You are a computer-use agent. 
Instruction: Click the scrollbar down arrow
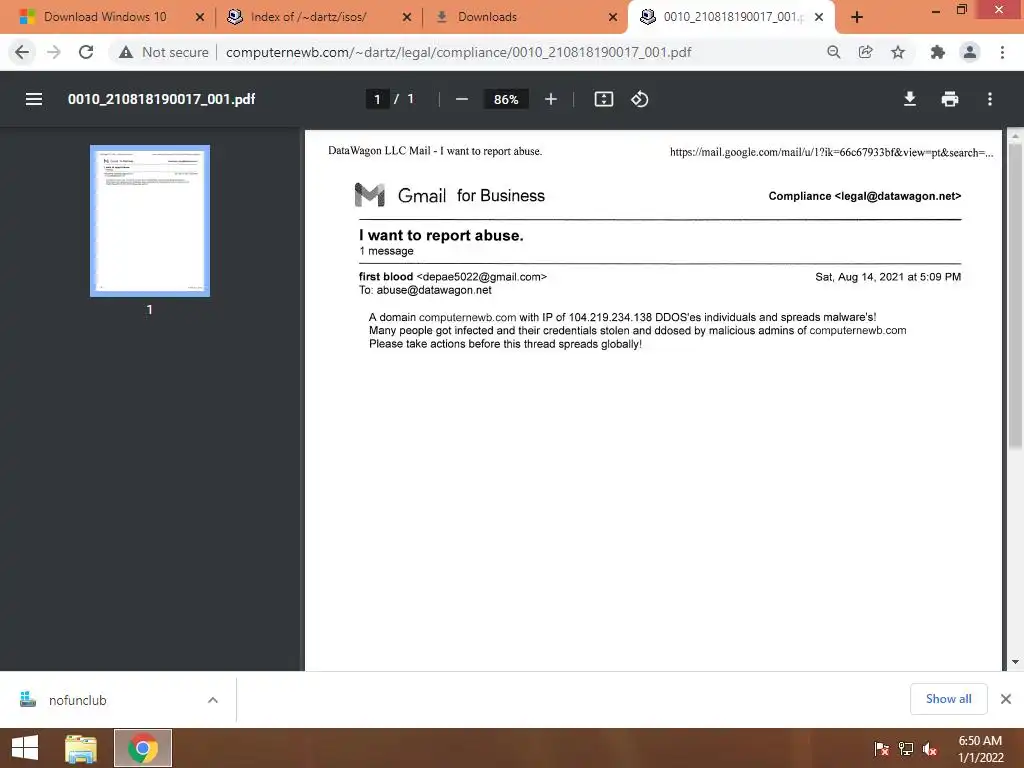coord(1015,662)
